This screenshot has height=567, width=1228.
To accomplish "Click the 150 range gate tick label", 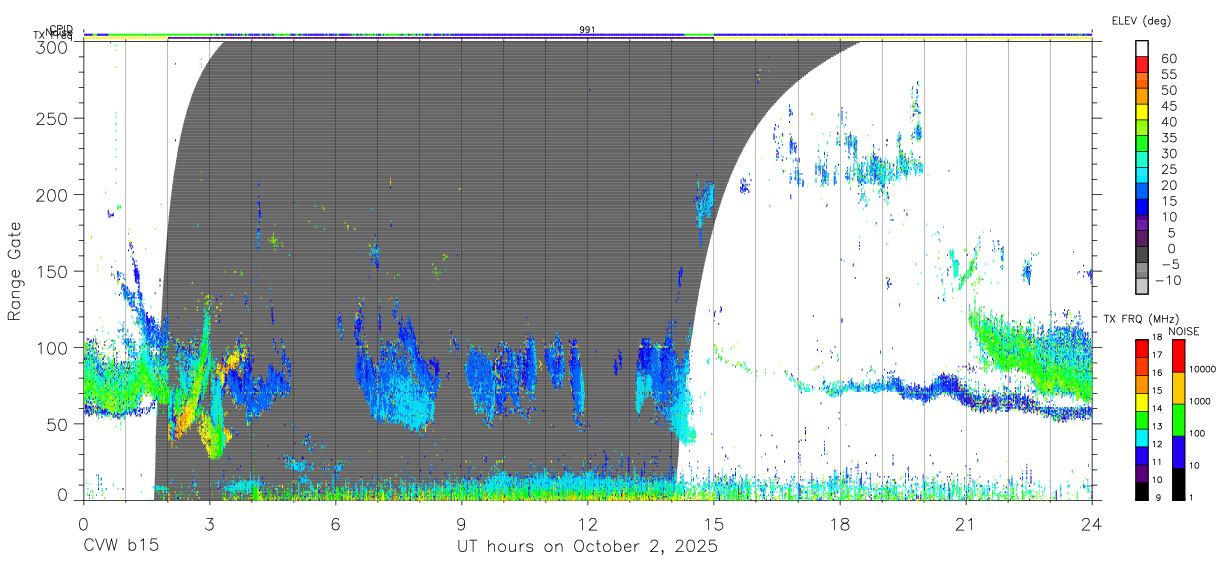I will point(52,271).
